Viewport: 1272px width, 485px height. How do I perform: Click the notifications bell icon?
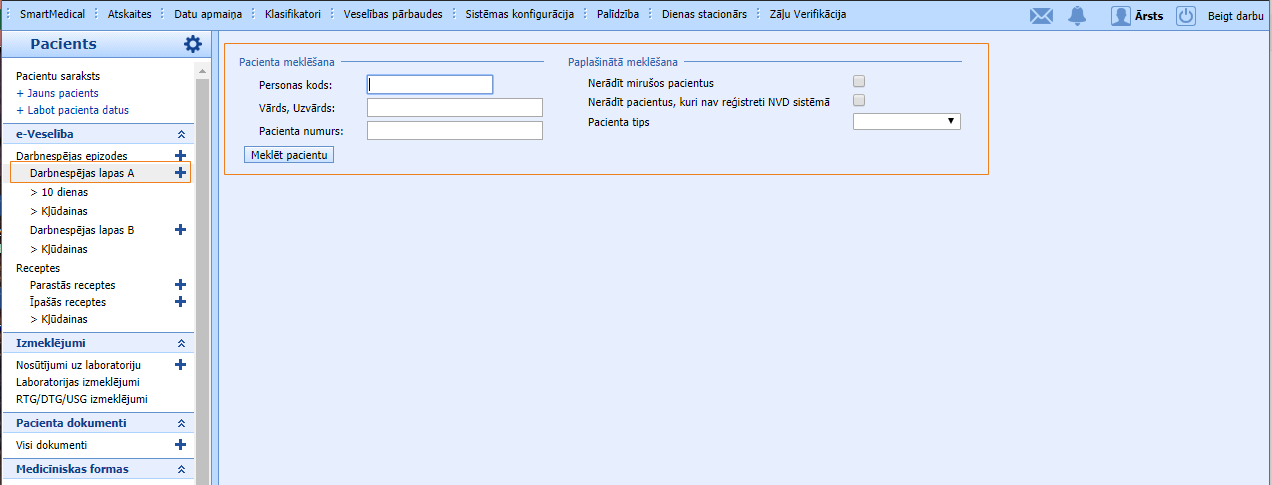point(1077,15)
